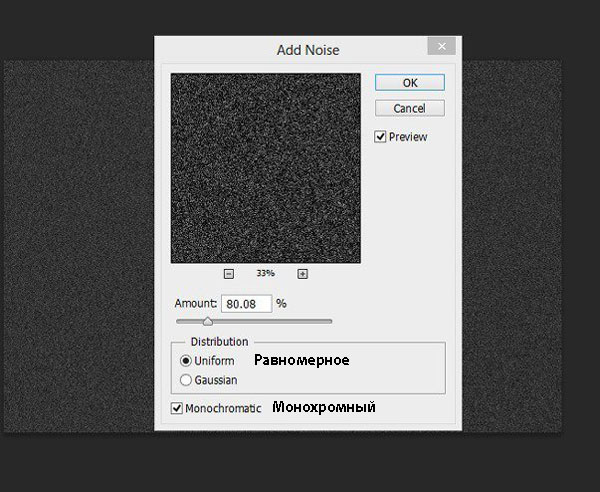600x492 pixels.
Task: Zoom out the noise preview with minus button
Action: (228, 274)
